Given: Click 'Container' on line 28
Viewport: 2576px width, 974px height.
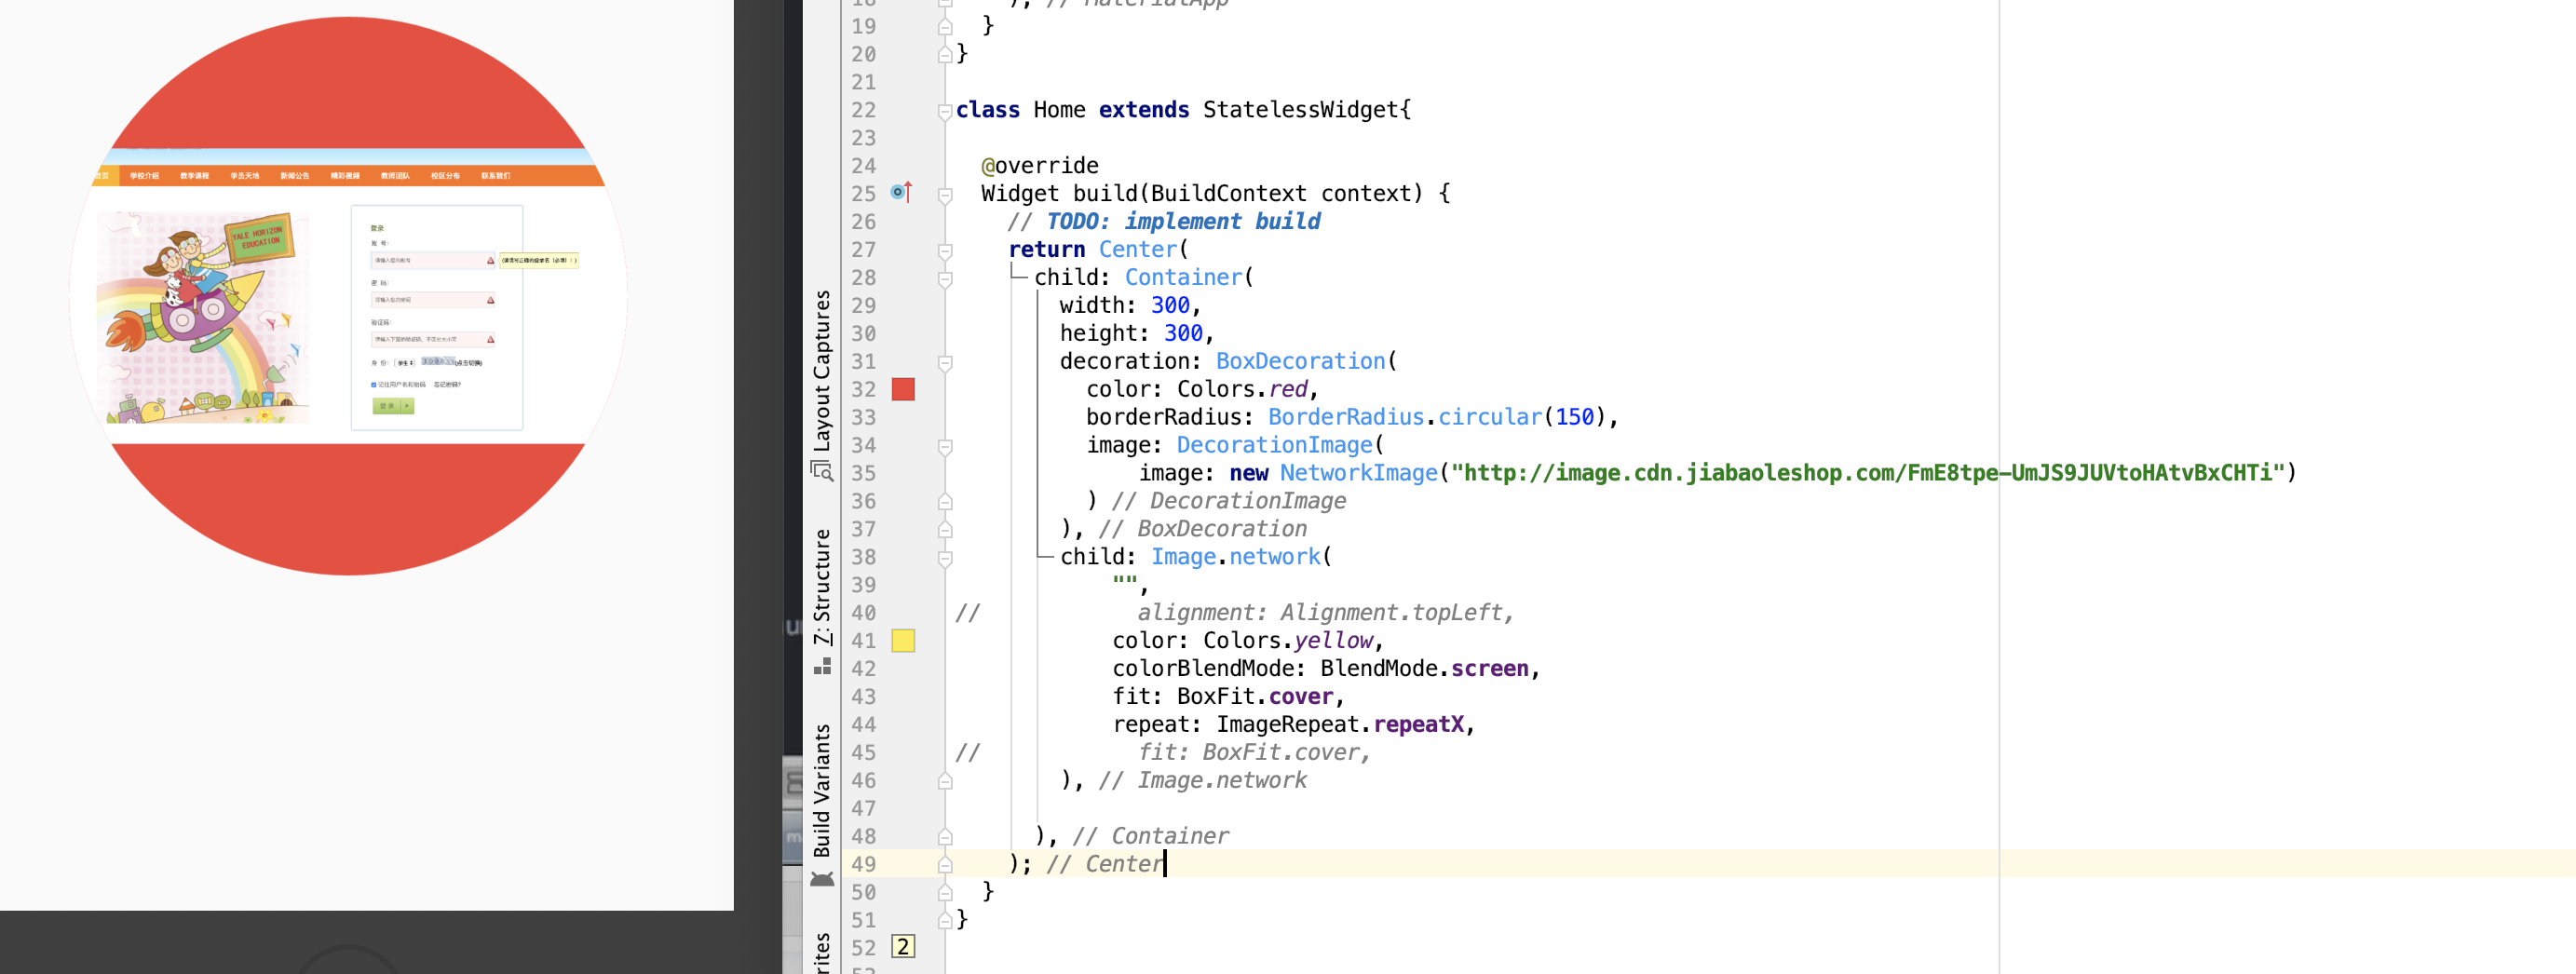Looking at the screenshot, I should click(1183, 277).
